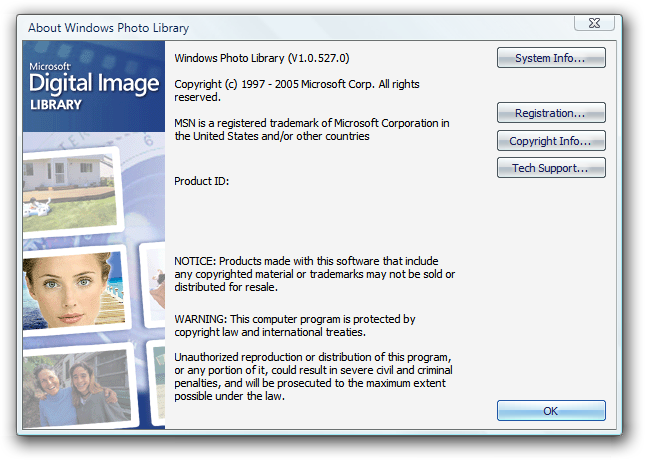The image size is (646, 460).
Task: Open the System Info dialog
Action: (x=551, y=58)
